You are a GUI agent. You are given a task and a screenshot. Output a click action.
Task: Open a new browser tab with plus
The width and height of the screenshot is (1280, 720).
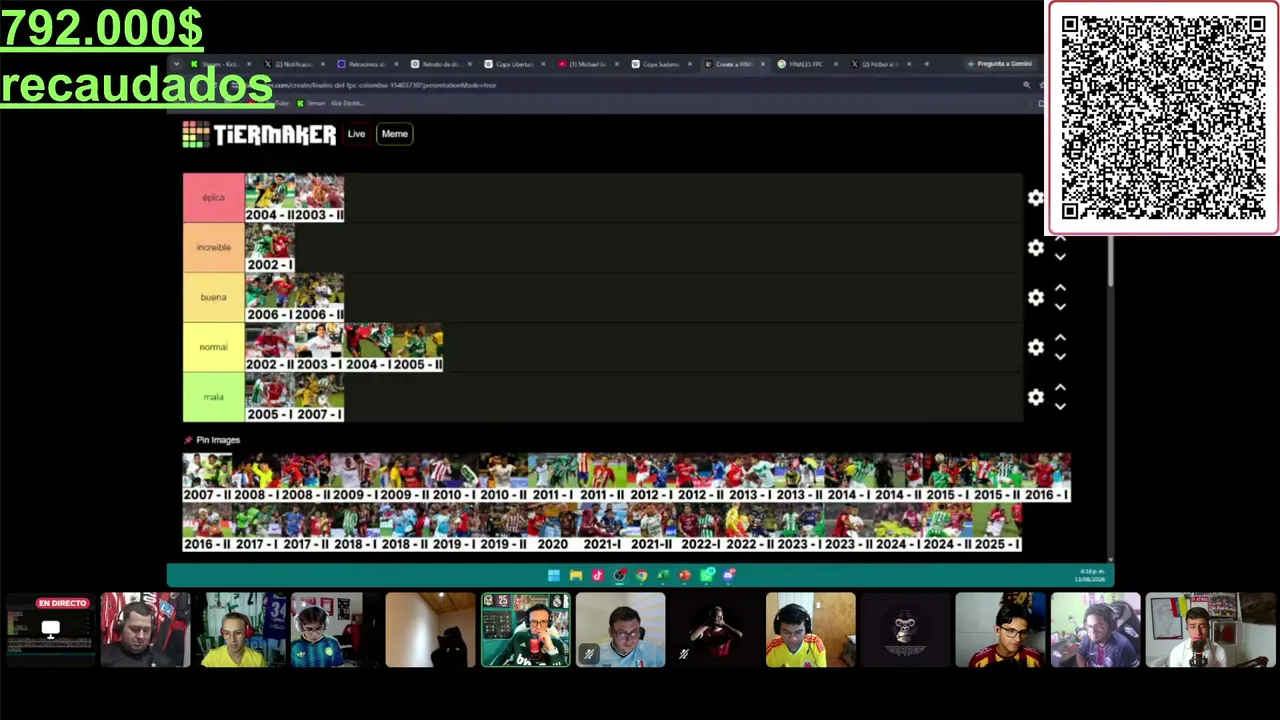click(x=926, y=64)
